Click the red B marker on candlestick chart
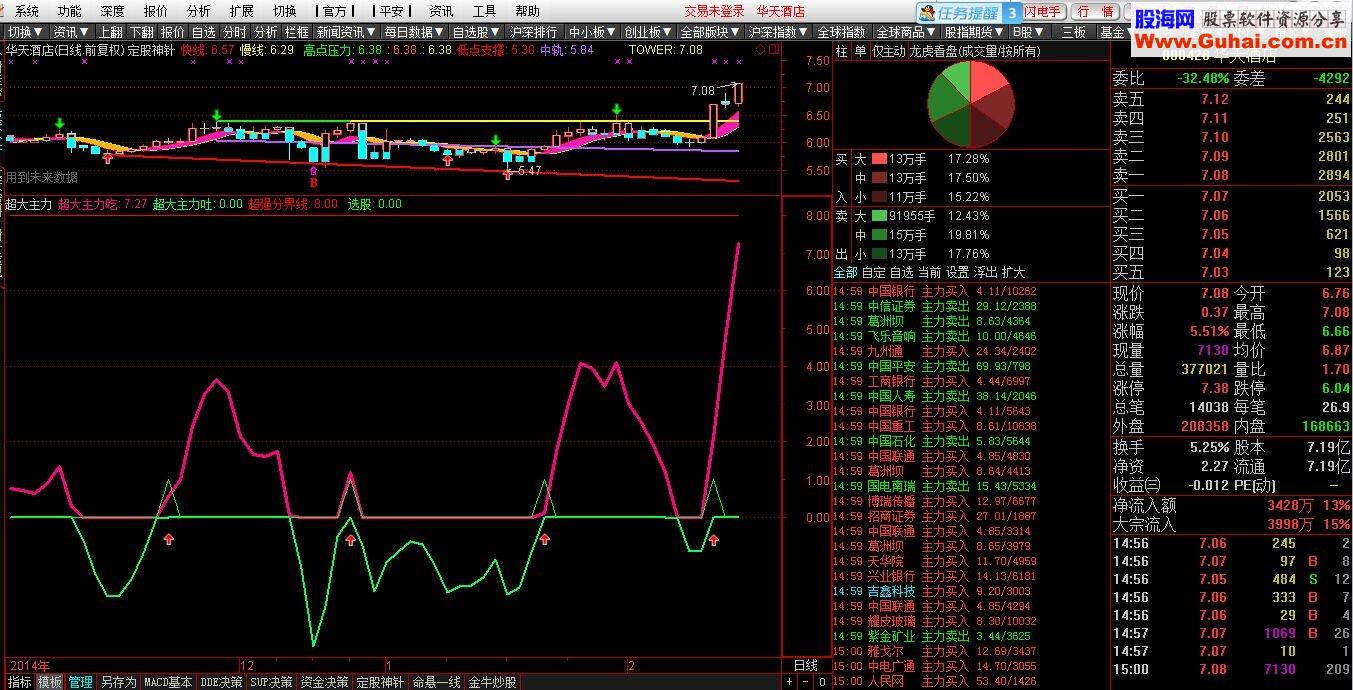 click(x=314, y=184)
